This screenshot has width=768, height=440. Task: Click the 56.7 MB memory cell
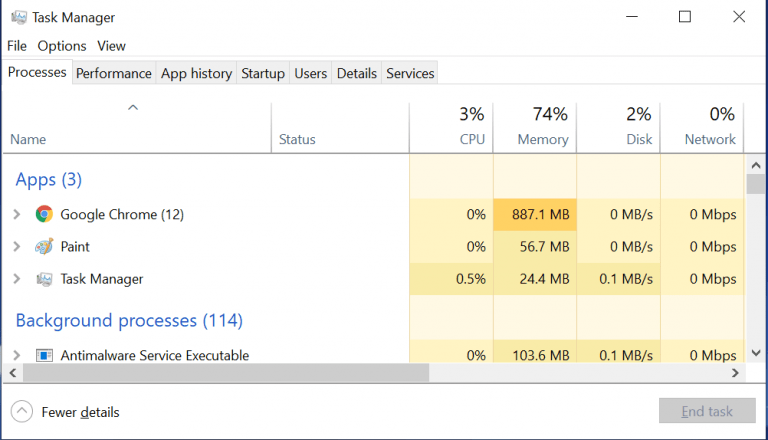(535, 246)
